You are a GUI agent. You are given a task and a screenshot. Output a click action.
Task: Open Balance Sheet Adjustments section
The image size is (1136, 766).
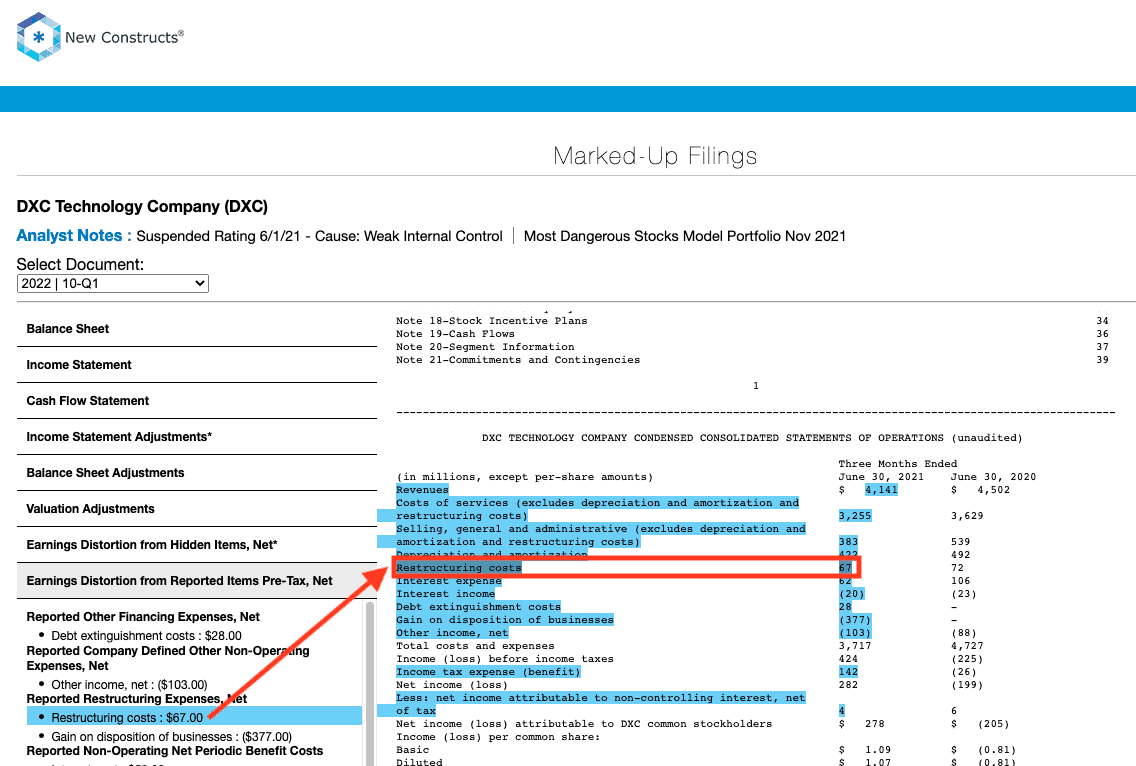pos(196,472)
